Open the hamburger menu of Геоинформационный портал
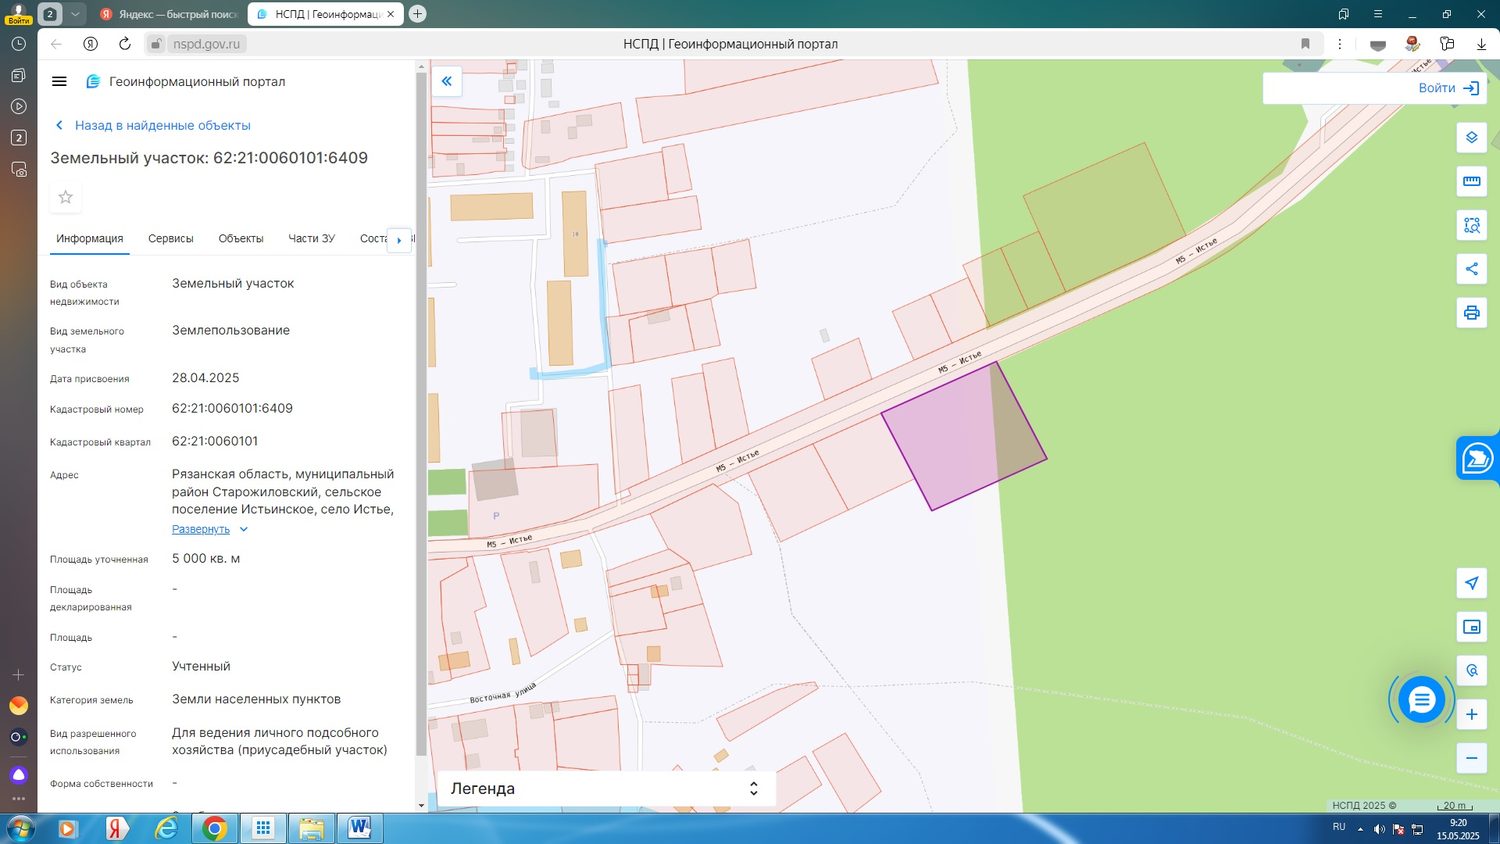Viewport: 1500px width, 844px height. (59, 82)
